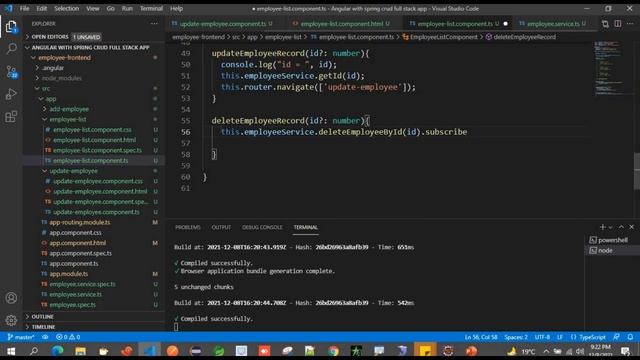640x360 pixels.
Task: Open the Terminal menu
Action: pos(151,9)
